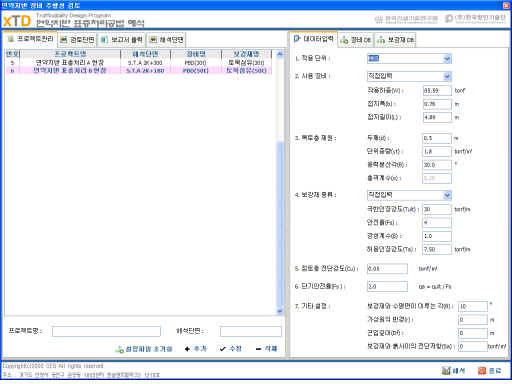Image resolution: width=512 pixels, height=384 pixels.
Task: Click the cell '토목섬유(30t)'
Action: point(246,63)
